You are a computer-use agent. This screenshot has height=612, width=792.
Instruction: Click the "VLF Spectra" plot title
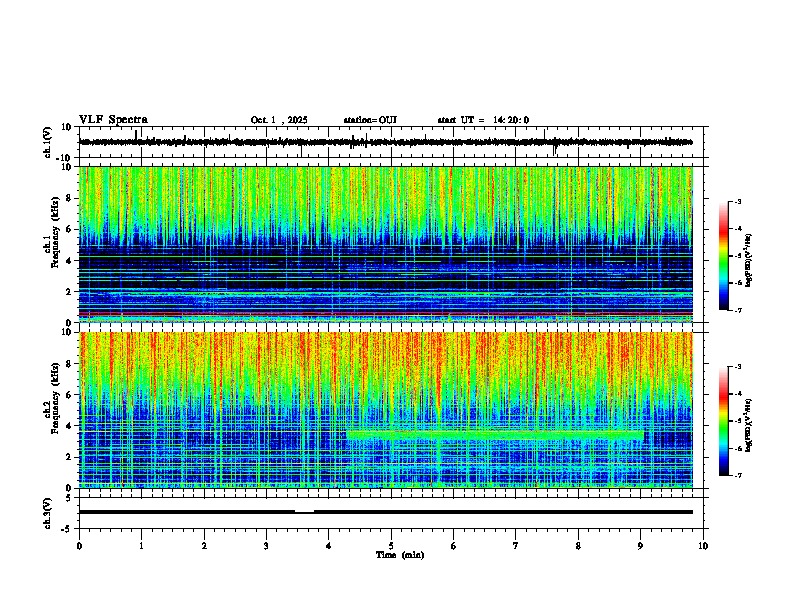point(113,120)
